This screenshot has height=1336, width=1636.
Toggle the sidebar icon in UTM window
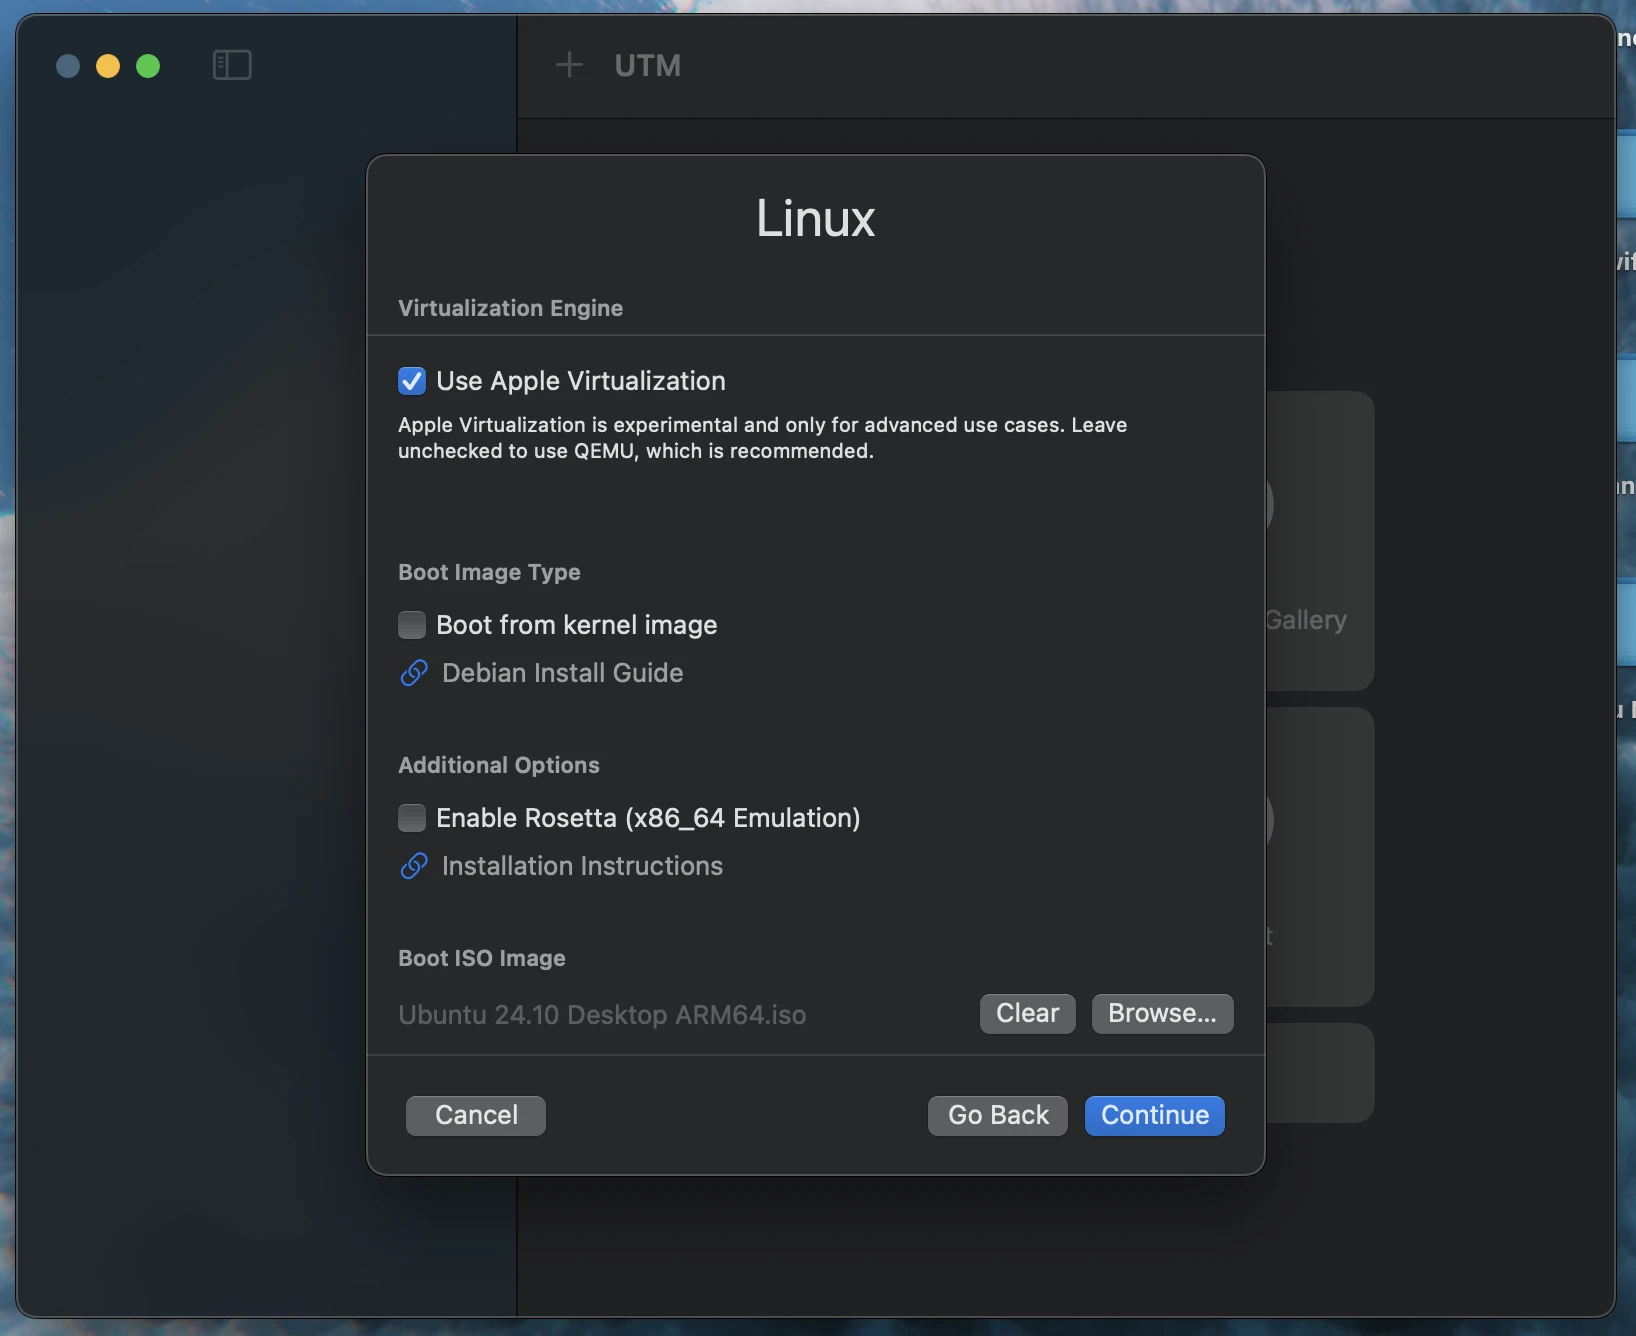[x=232, y=66]
